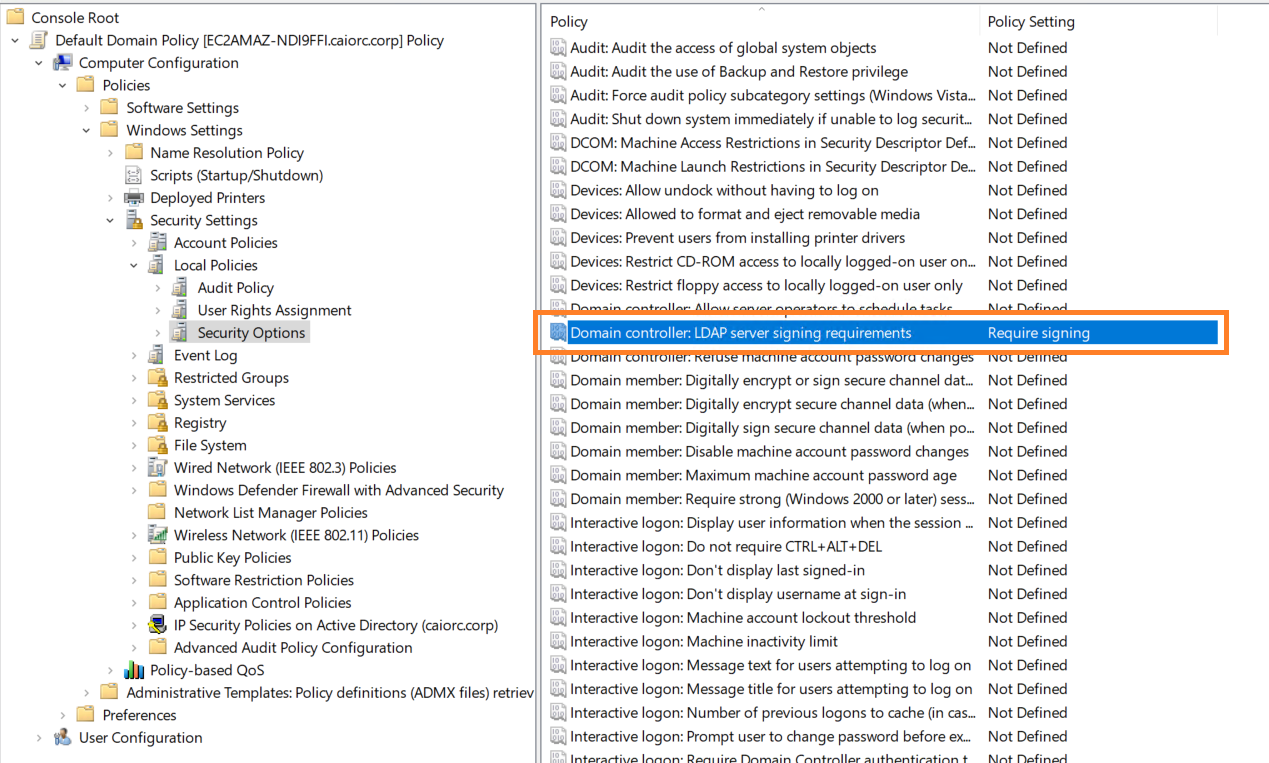The height and width of the screenshot is (763, 1269).
Task: Expand the Software Settings node
Action: tap(87, 108)
